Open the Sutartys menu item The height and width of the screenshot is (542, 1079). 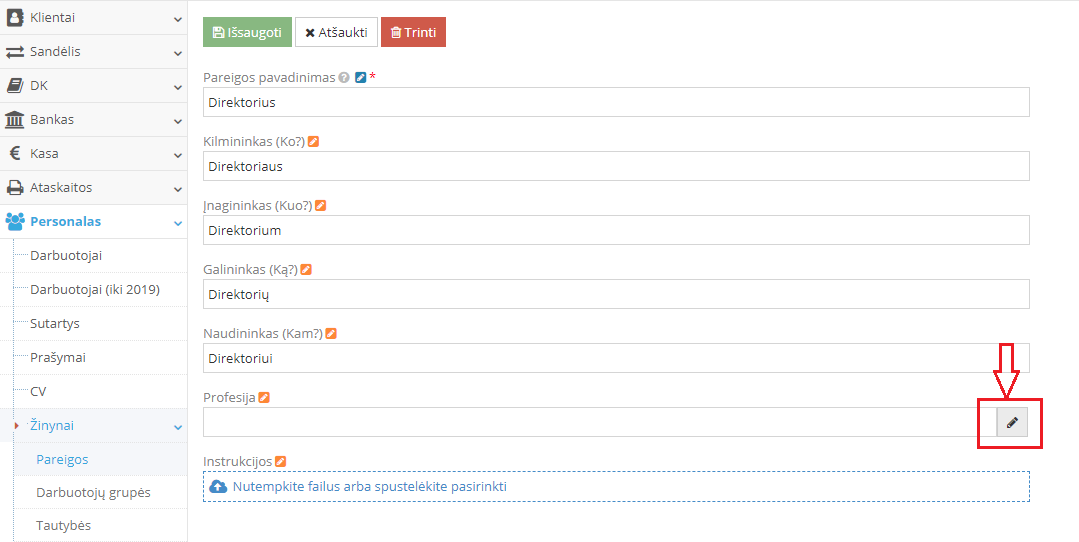point(55,324)
